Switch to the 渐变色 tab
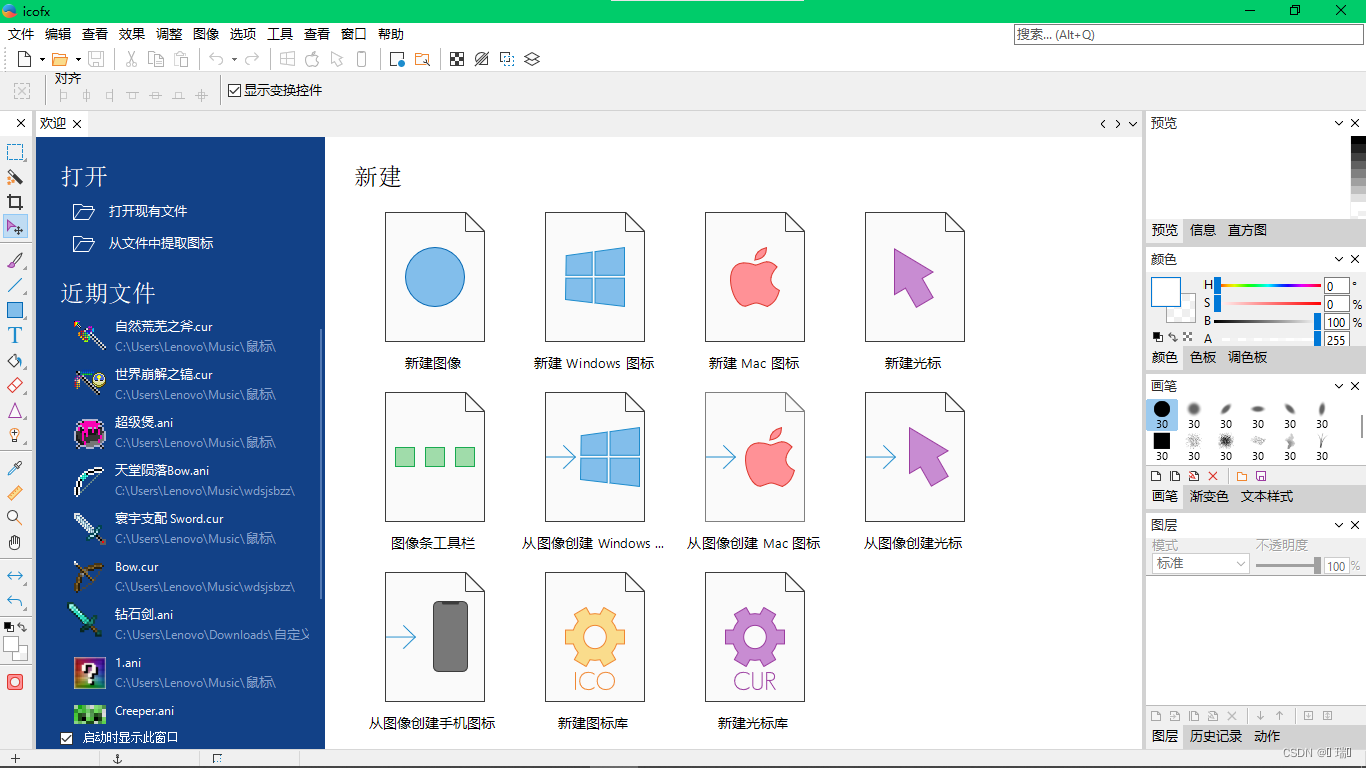1366x768 pixels. [1209, 496]
